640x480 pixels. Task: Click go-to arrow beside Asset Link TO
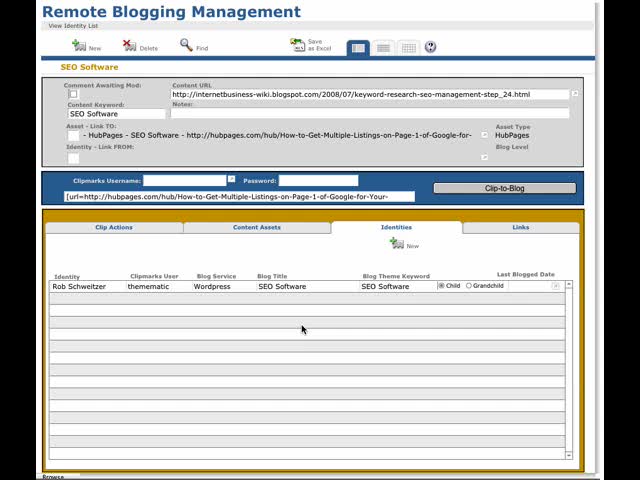pos(484,135)
